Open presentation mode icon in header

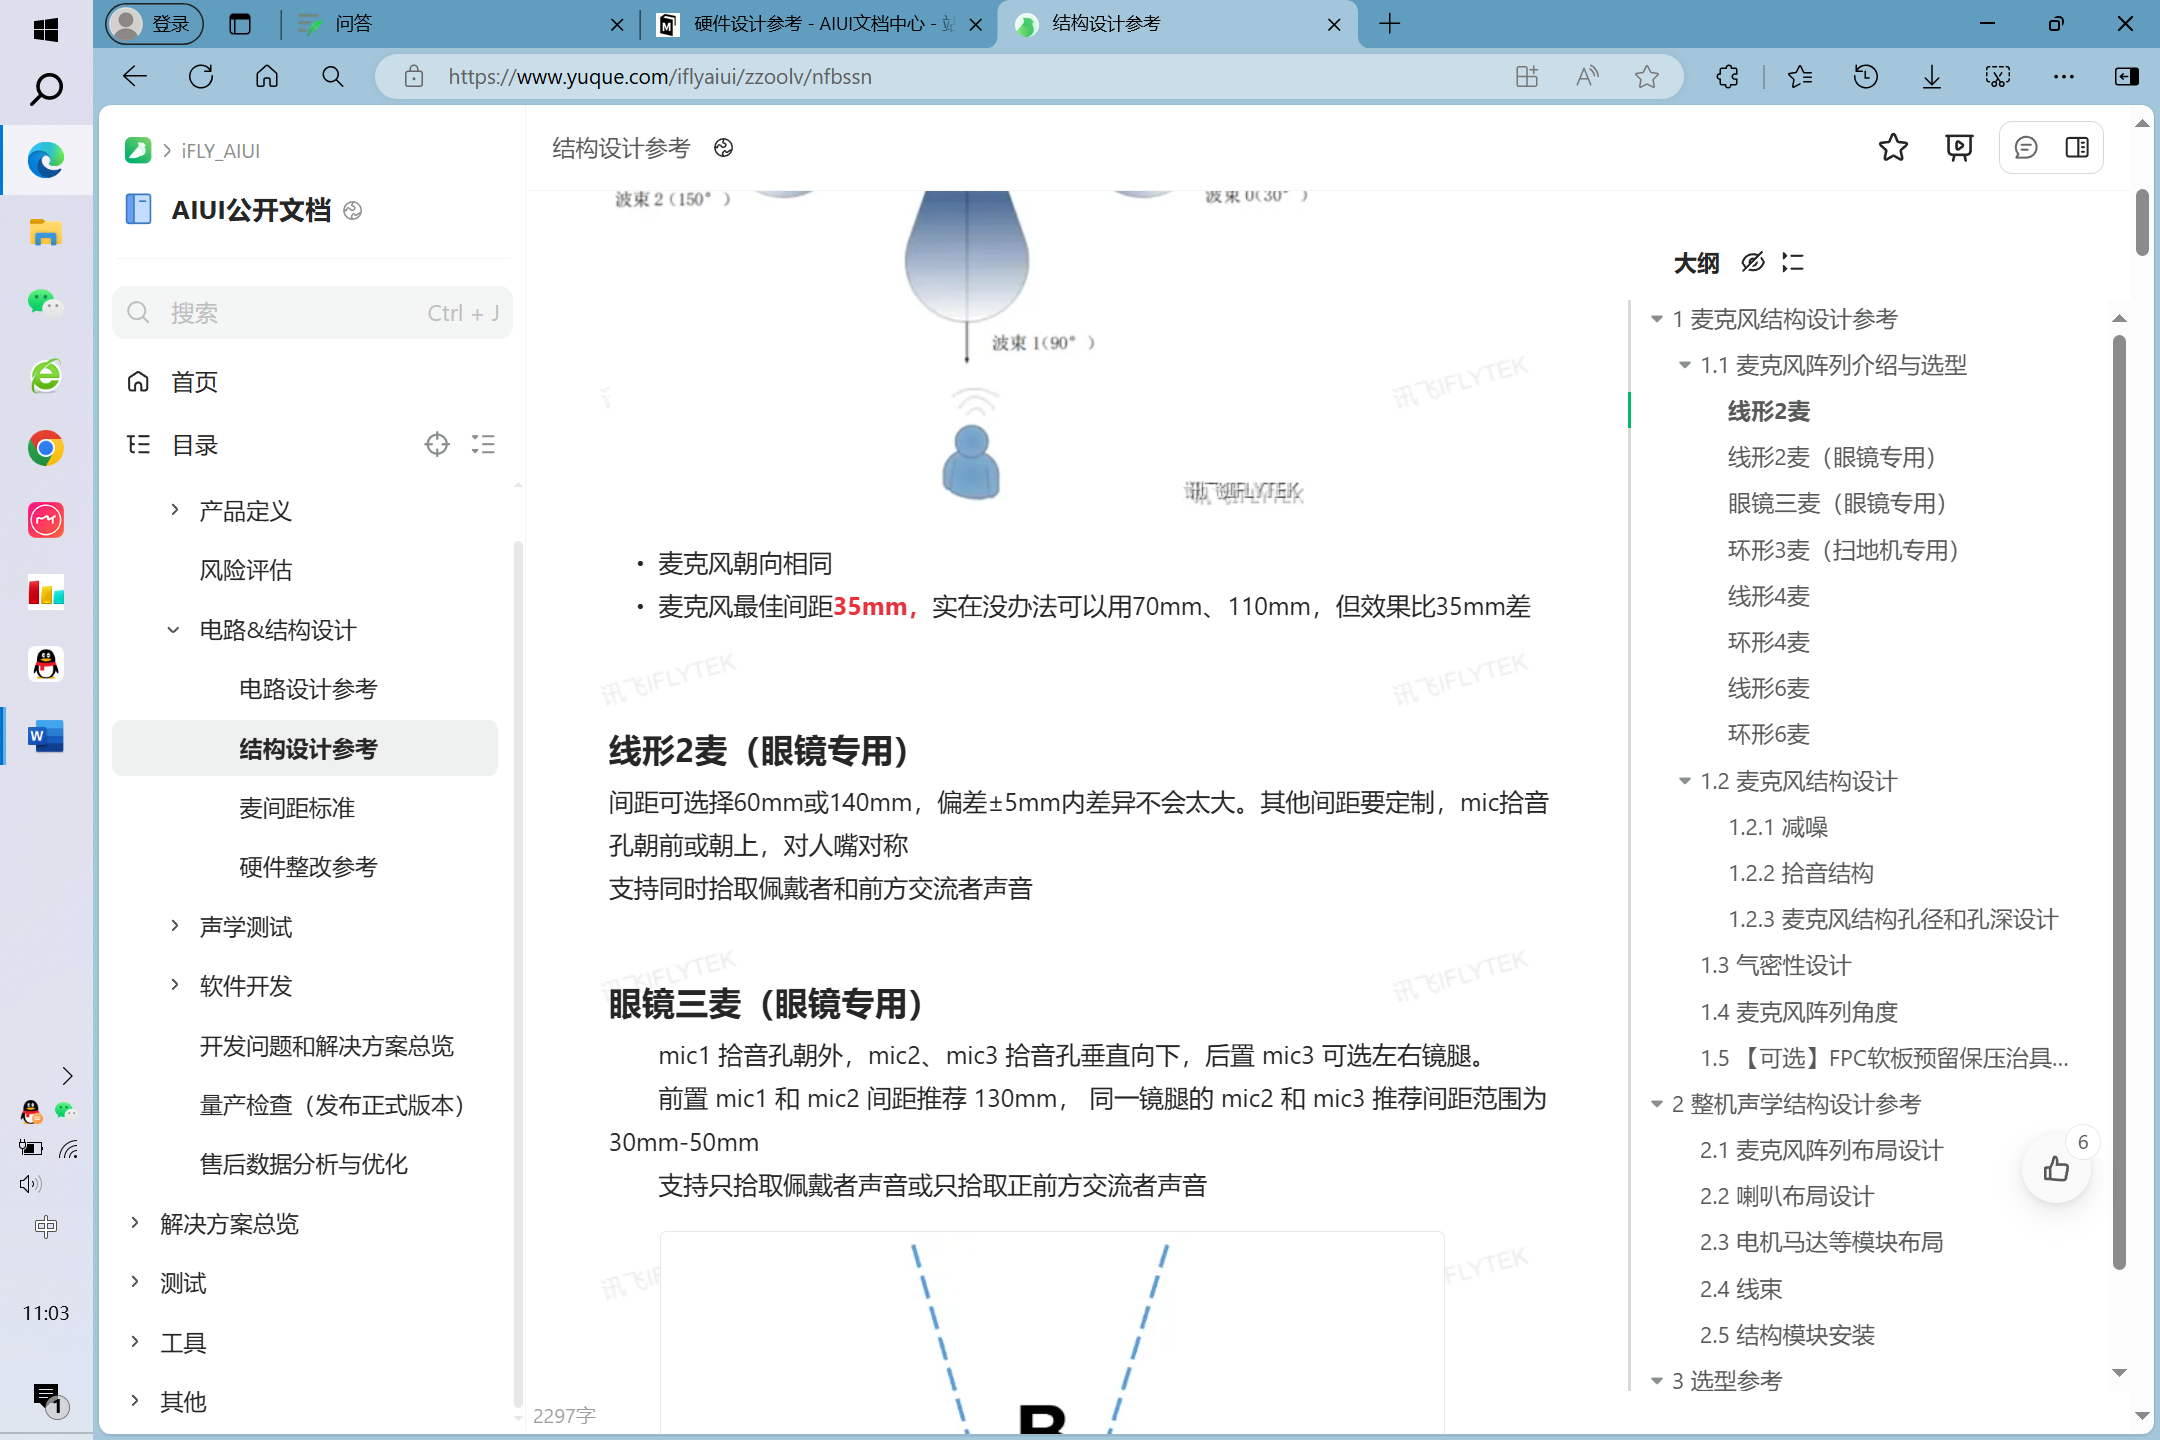click(x=1958, y=148)
